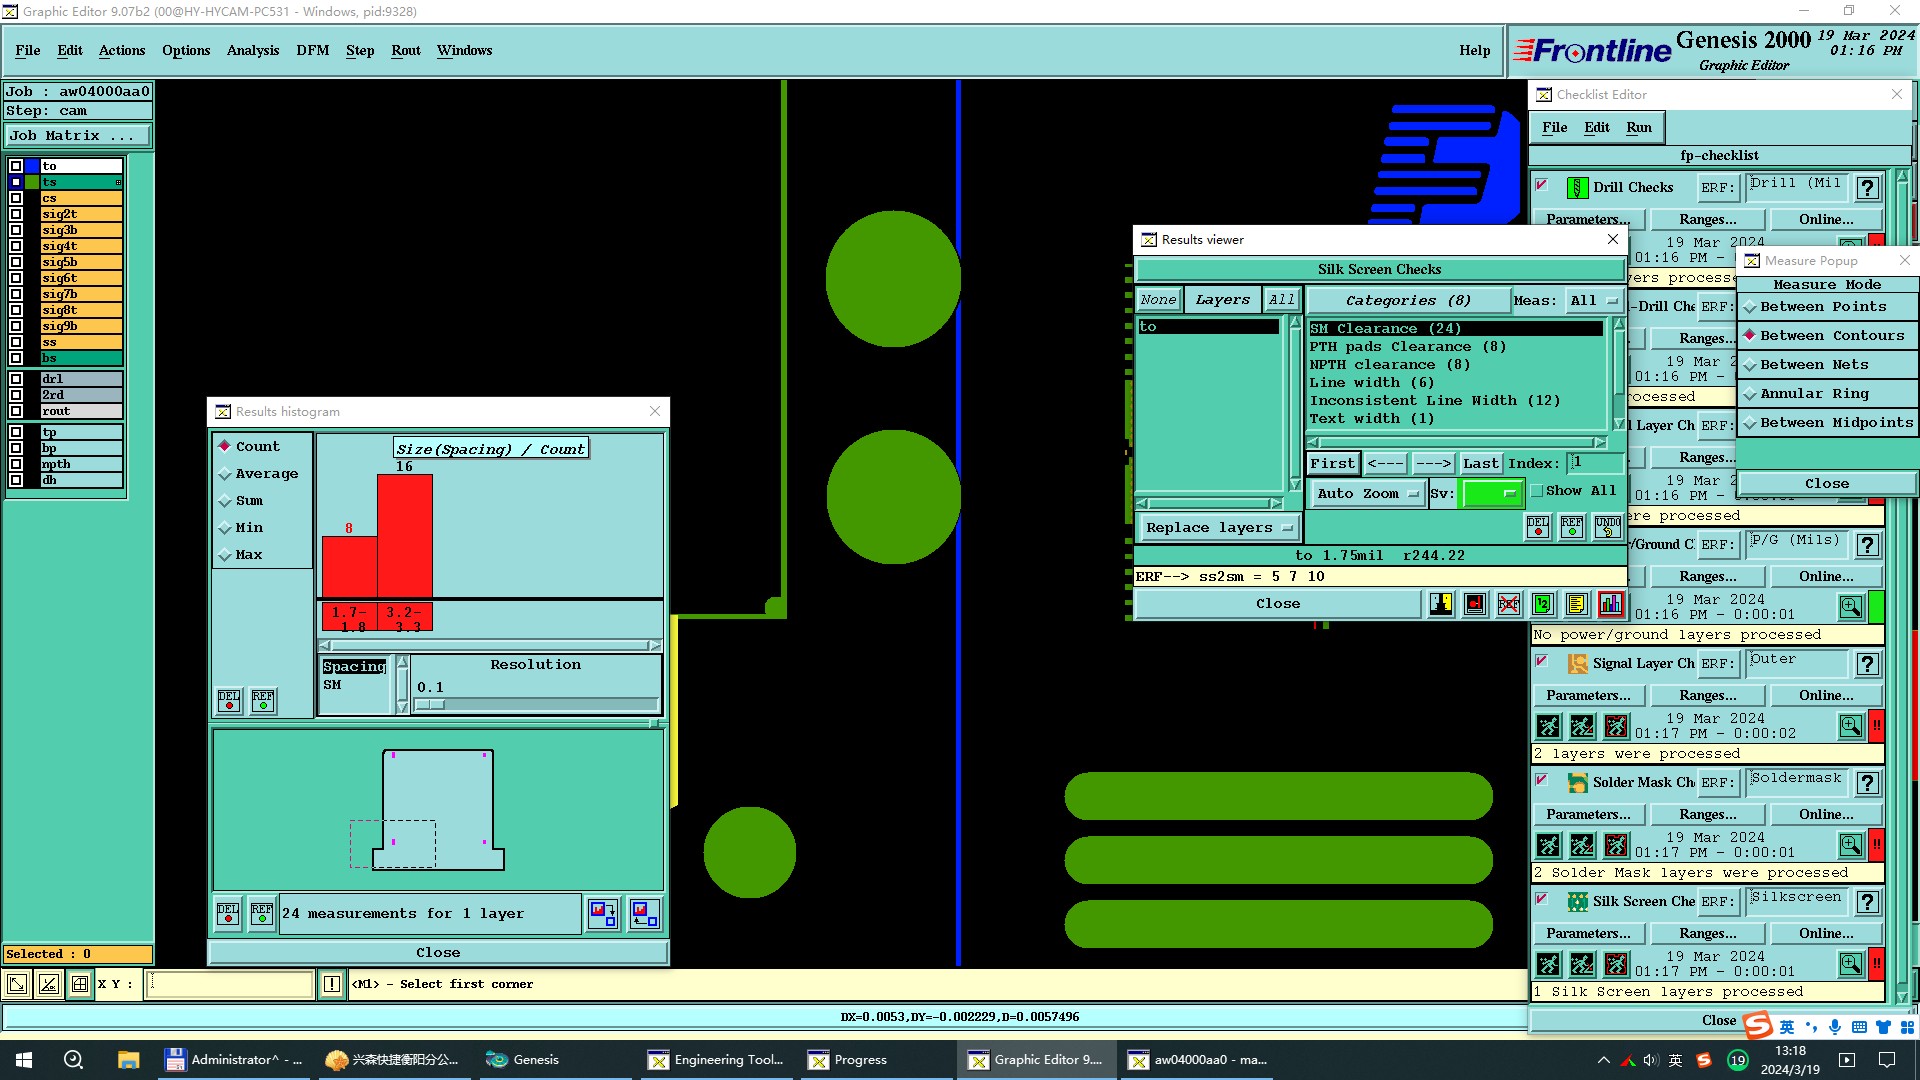The image size is (1920, 1080).
Task: Open the Replace layers dropdown
Action: (x=1218, y=528)
